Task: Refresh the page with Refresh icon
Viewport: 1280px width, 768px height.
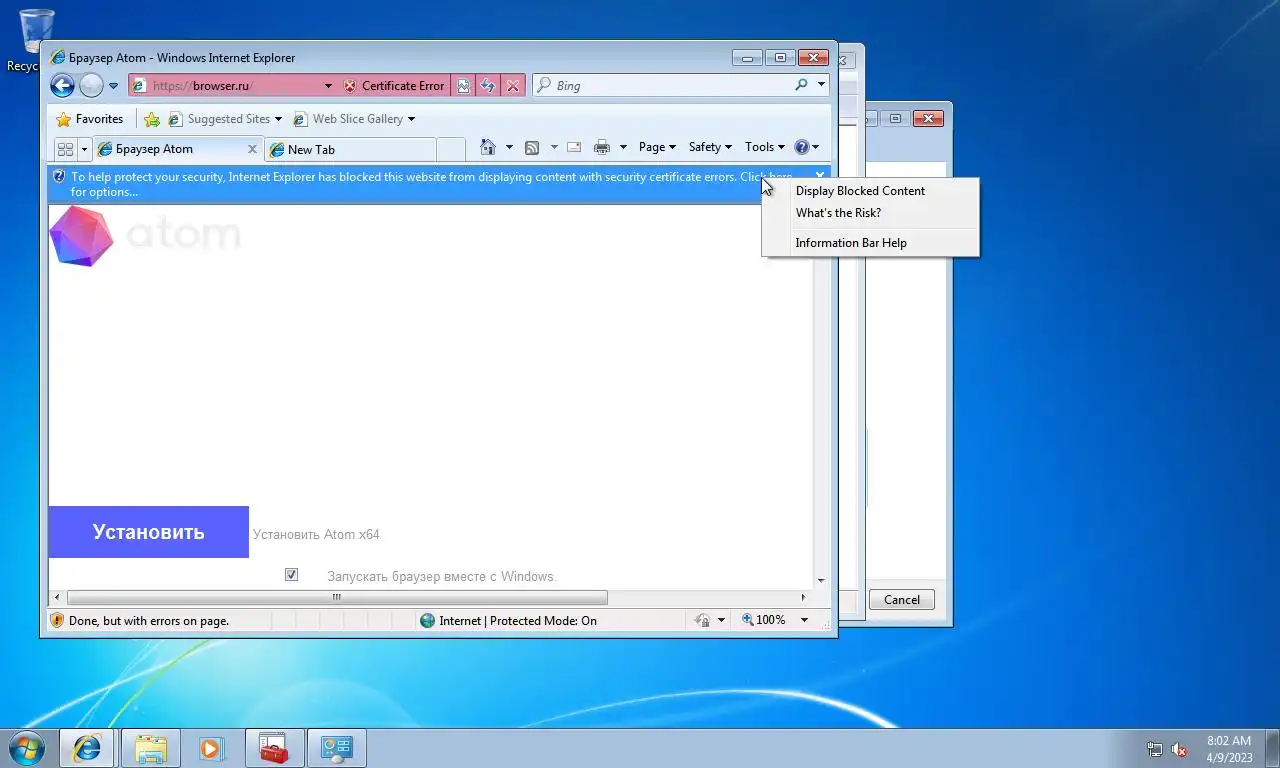Action: [x=488, y=86]
